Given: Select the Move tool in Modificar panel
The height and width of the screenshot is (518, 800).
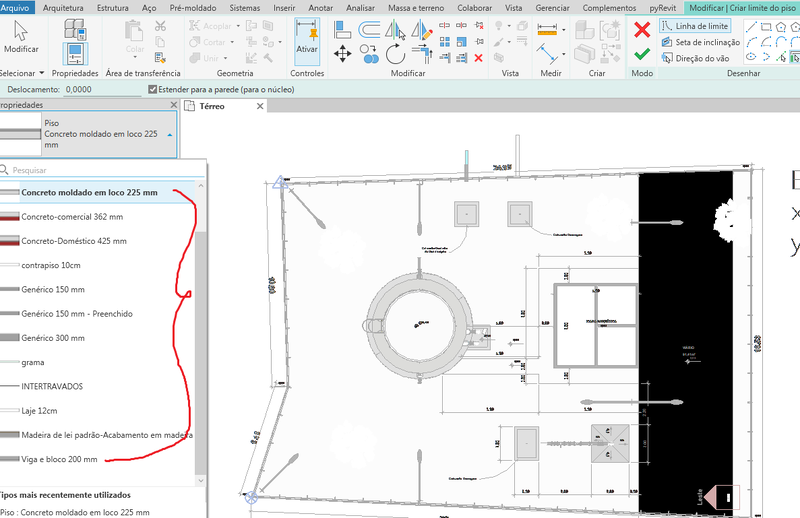Looking at the screenshot, I should click(x=343, y=53).
